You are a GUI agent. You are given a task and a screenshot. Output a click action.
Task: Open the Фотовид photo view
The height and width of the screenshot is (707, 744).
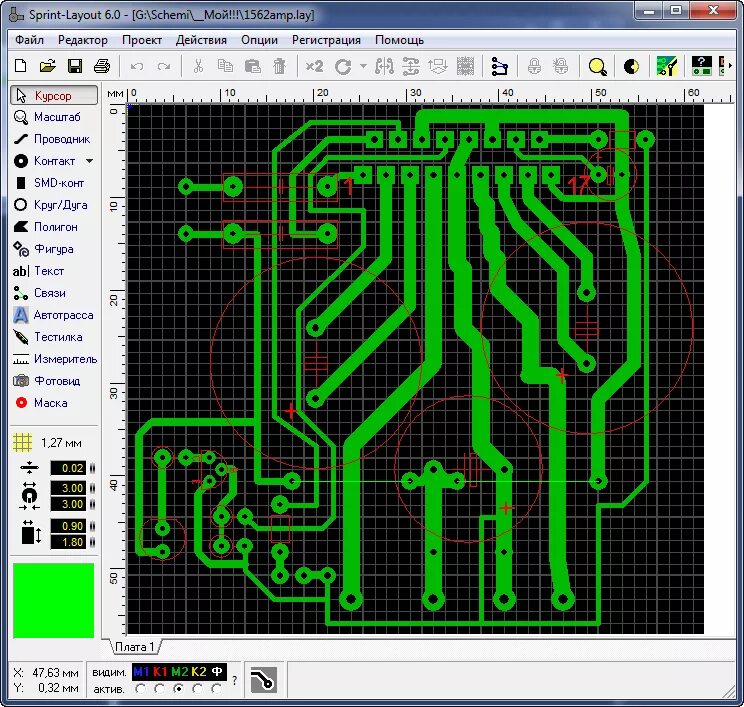pos(47,381)
